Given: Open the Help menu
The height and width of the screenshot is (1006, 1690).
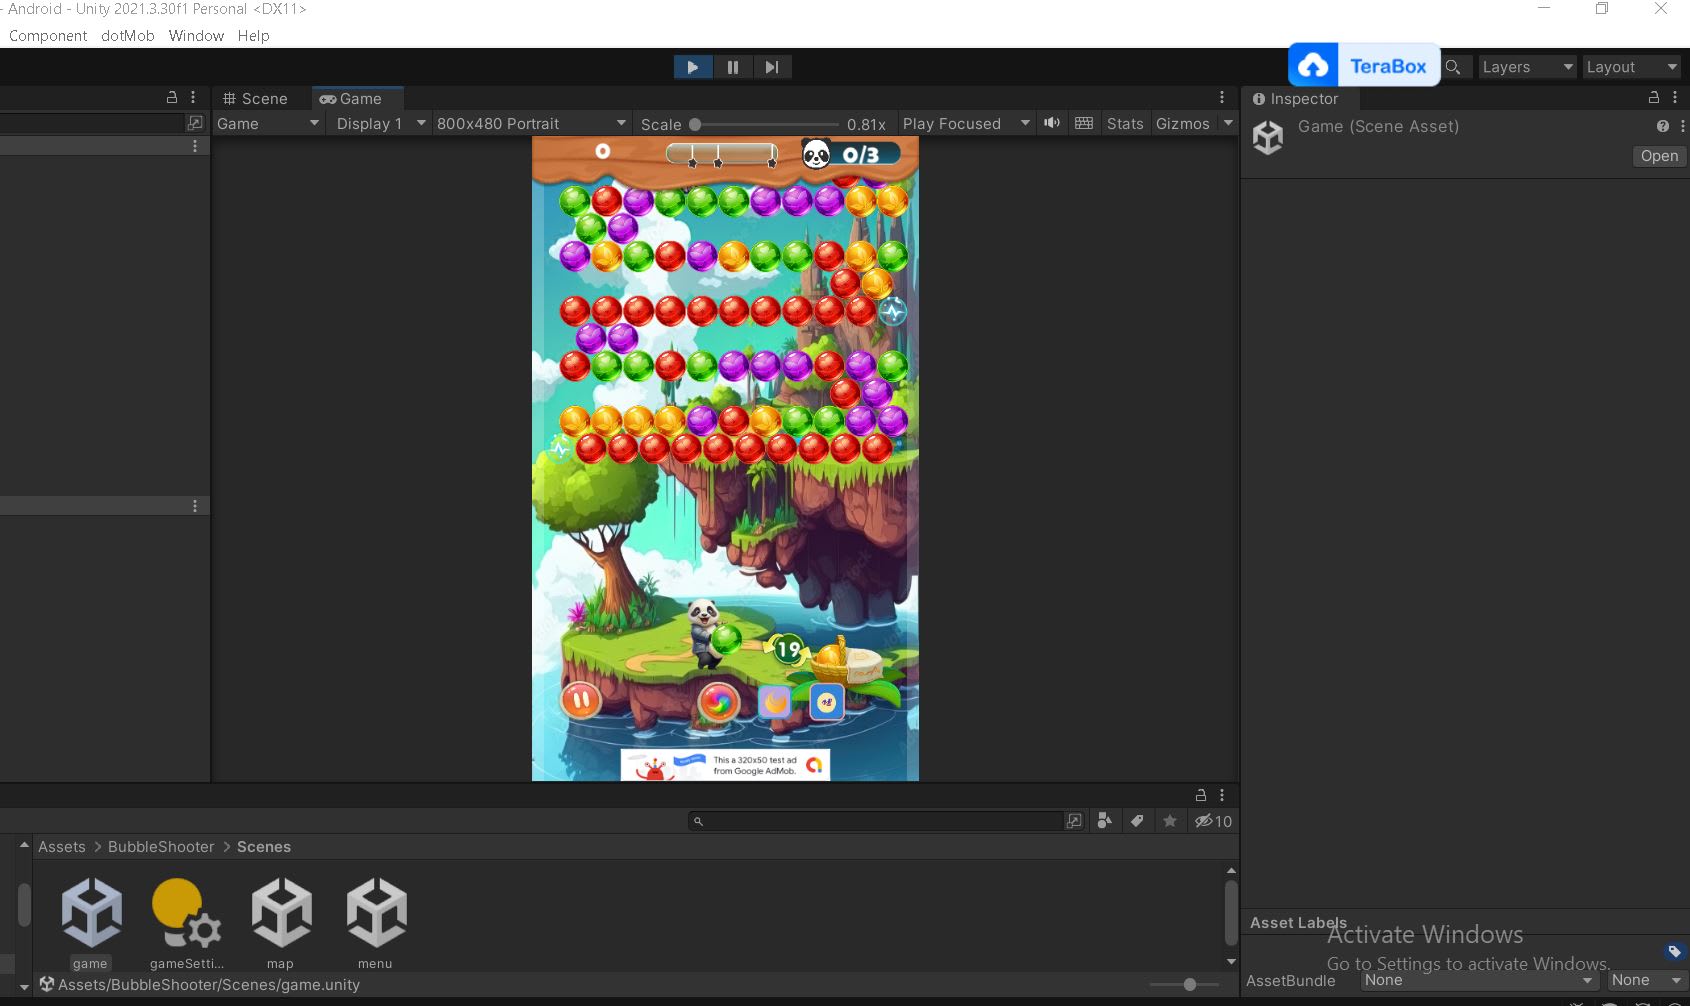Looking at the screenshot, I should 254,35.
